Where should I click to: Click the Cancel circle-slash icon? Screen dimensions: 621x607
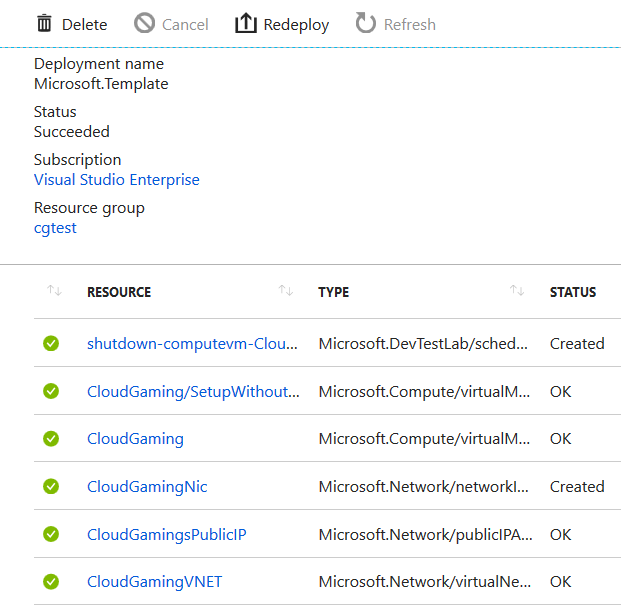click(x=145, y=23)
